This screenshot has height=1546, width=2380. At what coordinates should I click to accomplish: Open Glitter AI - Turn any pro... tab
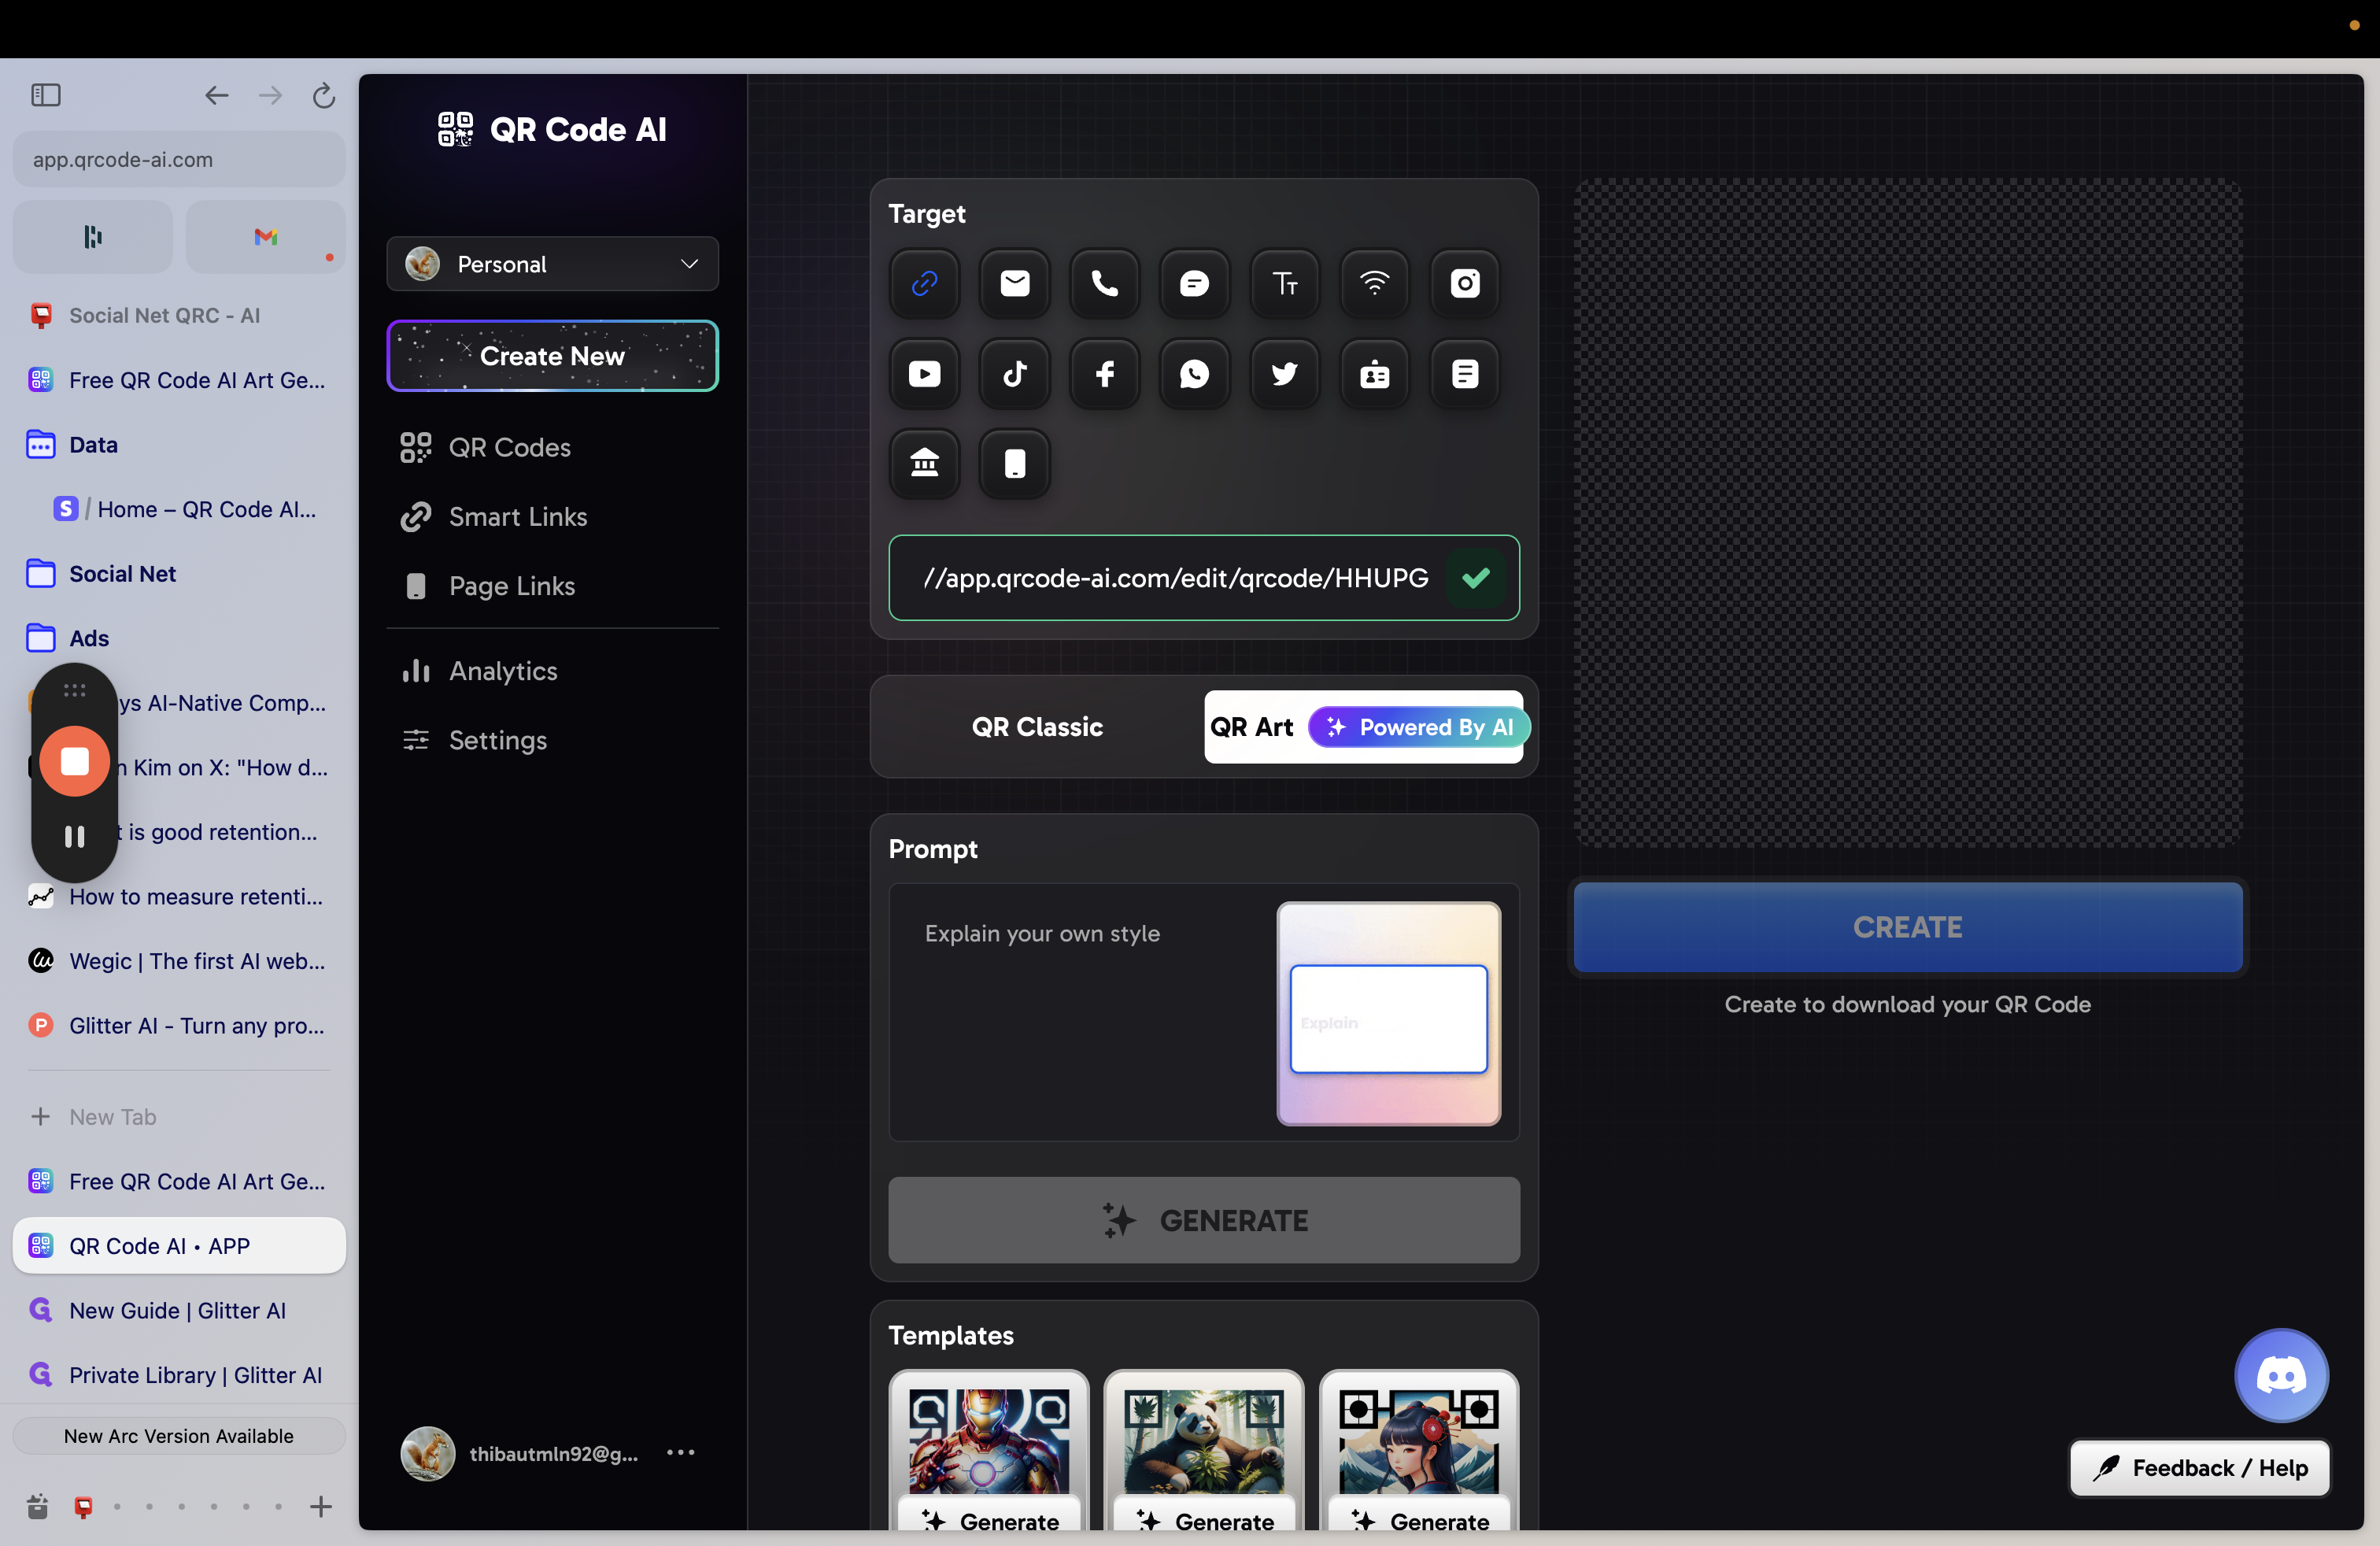tap(180, 1026)
